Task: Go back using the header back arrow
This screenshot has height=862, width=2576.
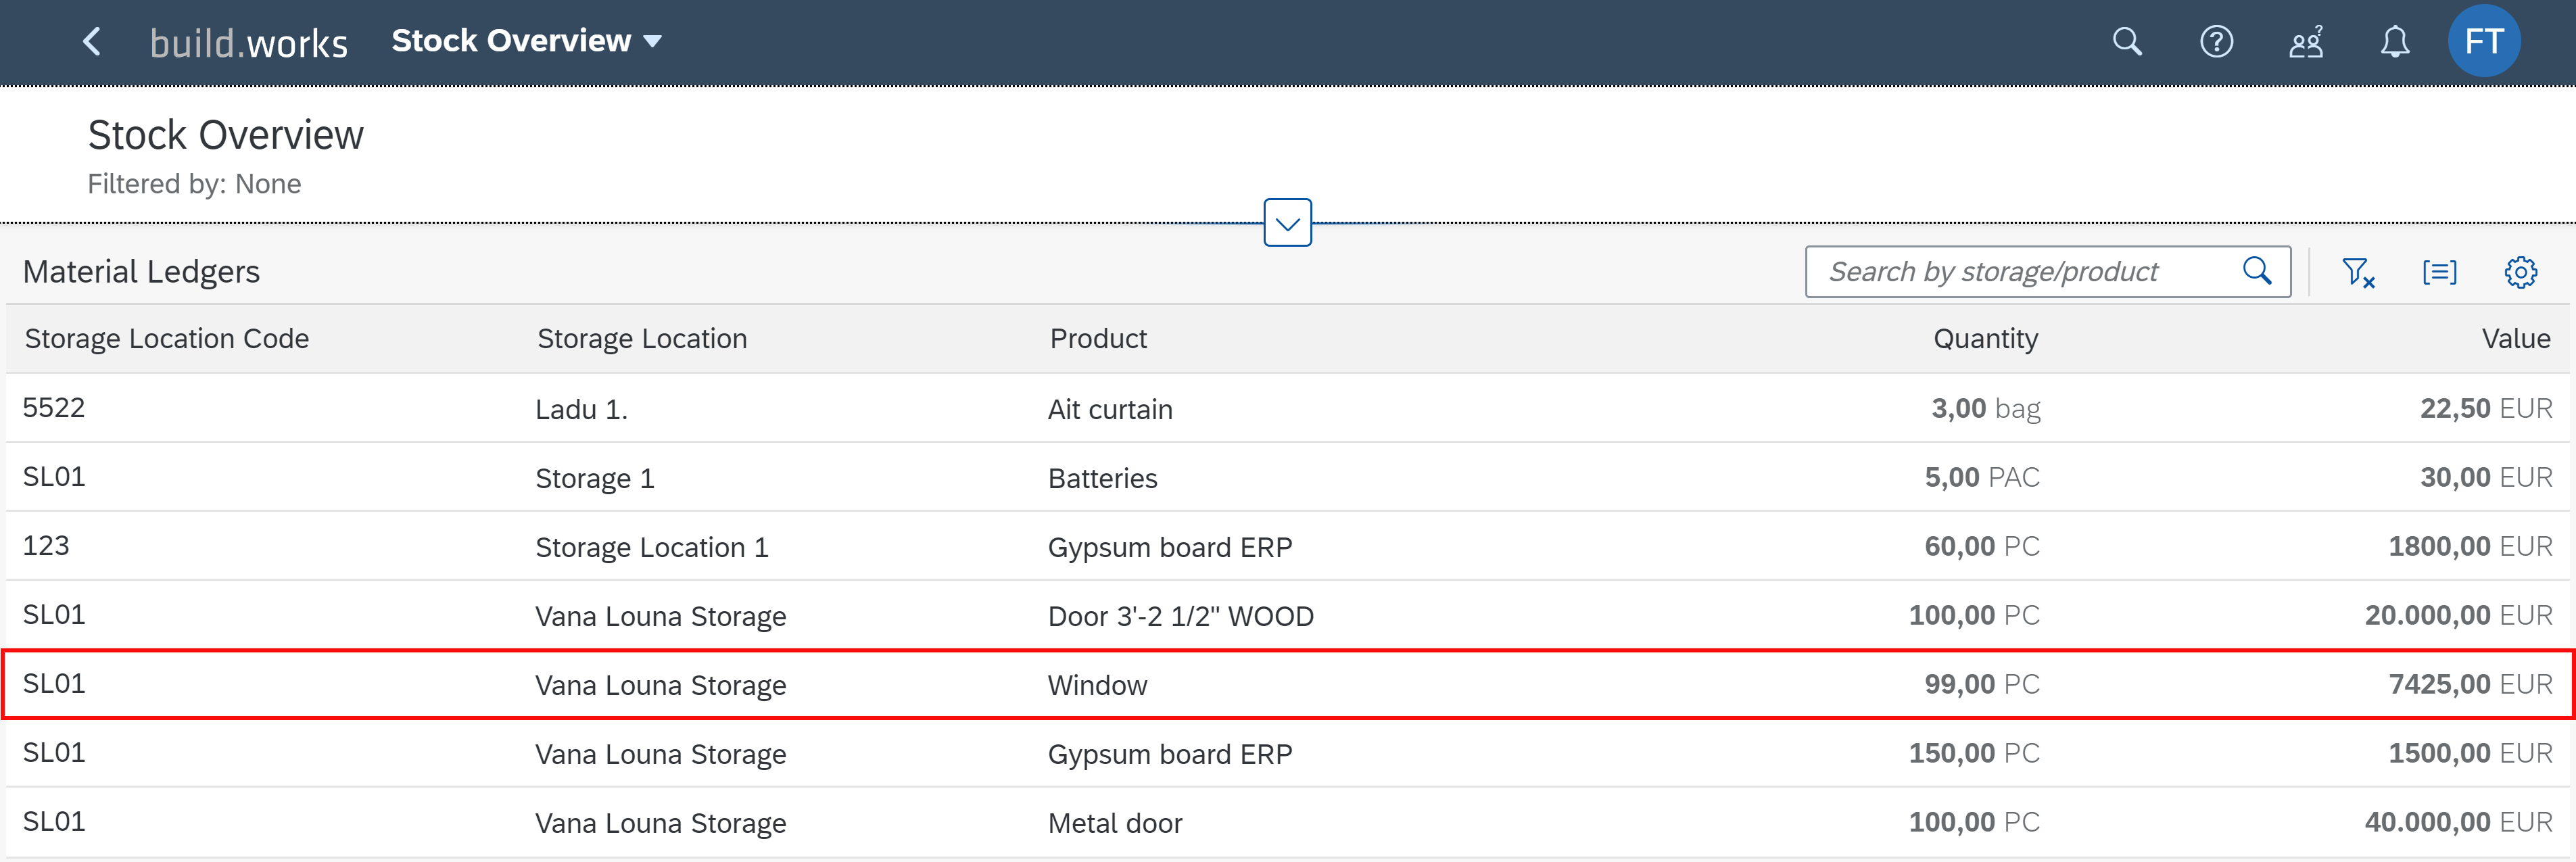Action: 92,42
